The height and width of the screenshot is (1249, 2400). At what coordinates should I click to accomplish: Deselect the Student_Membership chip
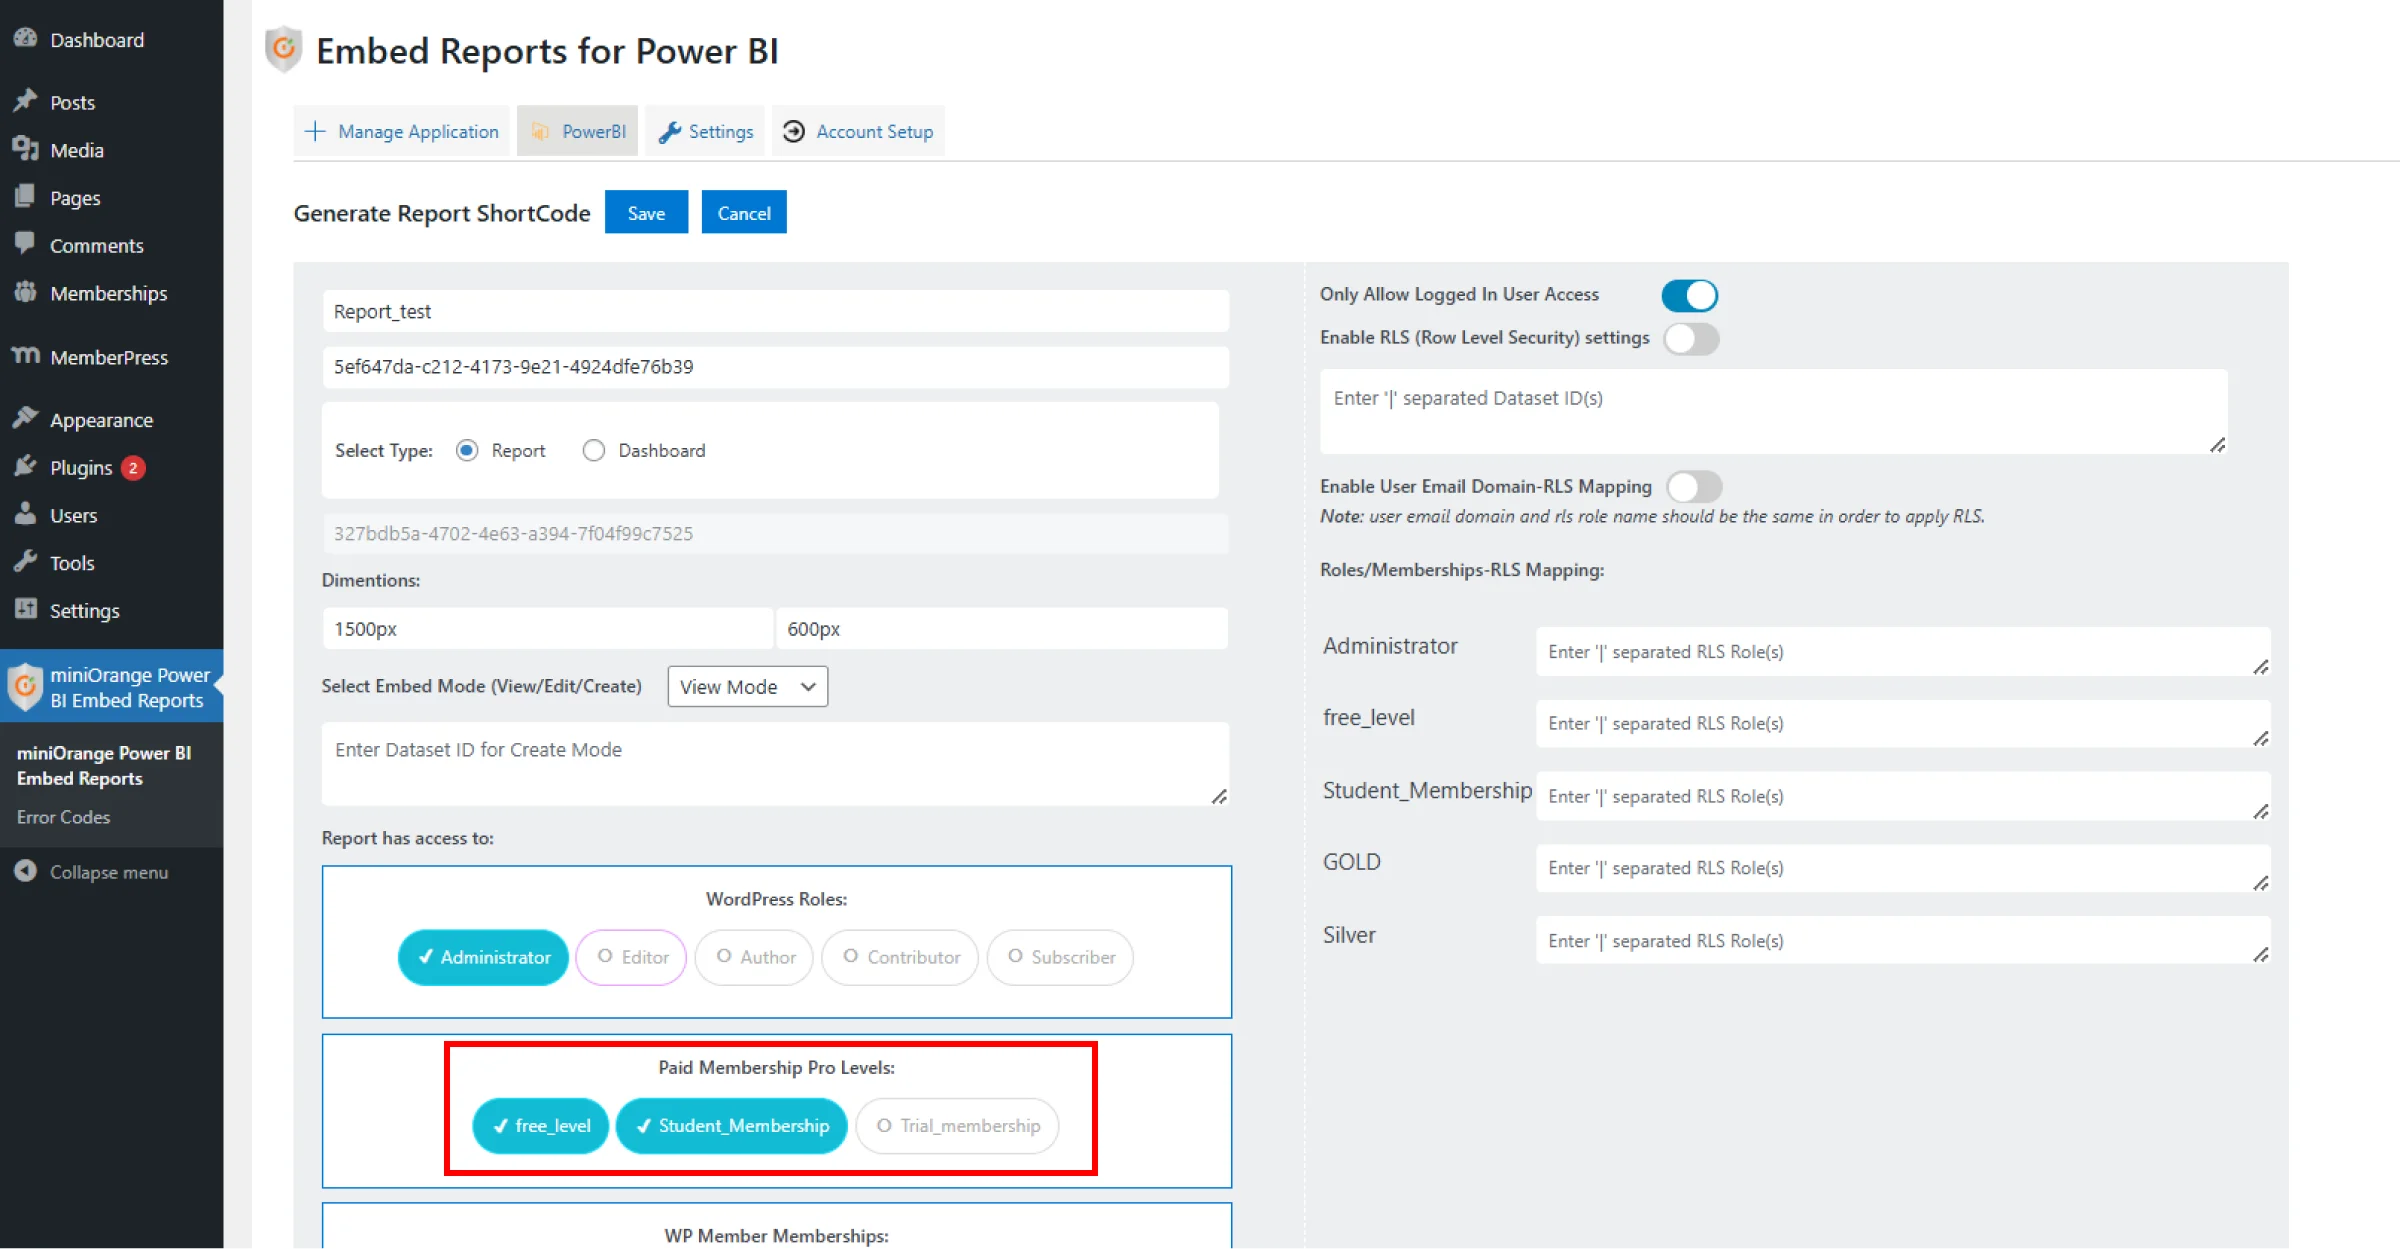[x=731, y=1126]
